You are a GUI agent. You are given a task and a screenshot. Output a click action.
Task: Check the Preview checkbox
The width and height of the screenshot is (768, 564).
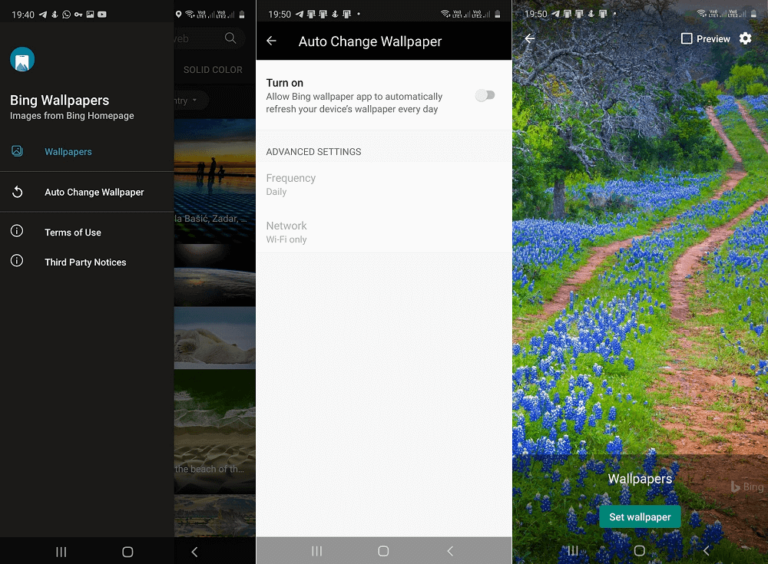(x=687, y=39)
